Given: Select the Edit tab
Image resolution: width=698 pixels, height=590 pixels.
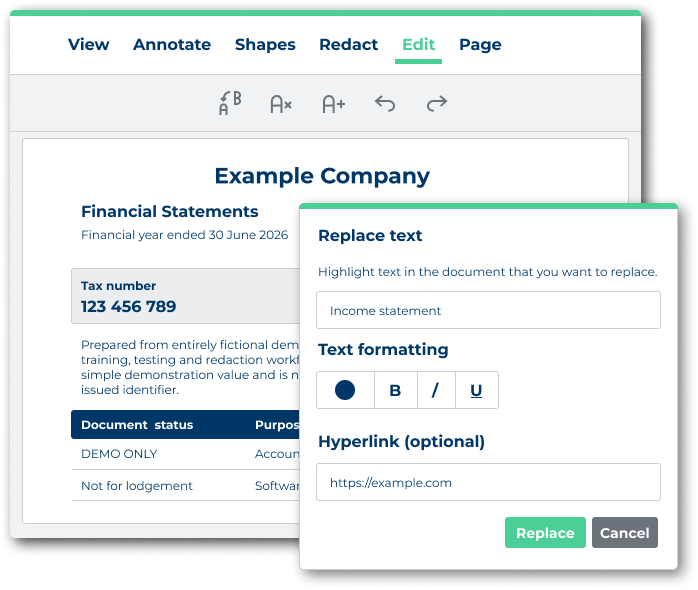Looking at the screenshot, I should click(418, 45).
